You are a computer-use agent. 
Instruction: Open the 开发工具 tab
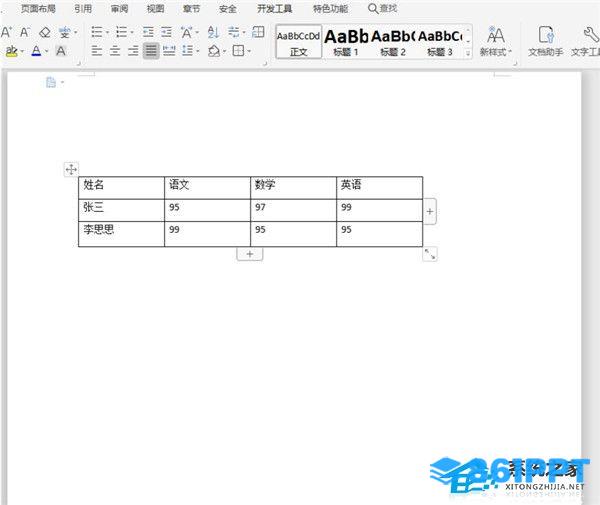tap(274, 8)
